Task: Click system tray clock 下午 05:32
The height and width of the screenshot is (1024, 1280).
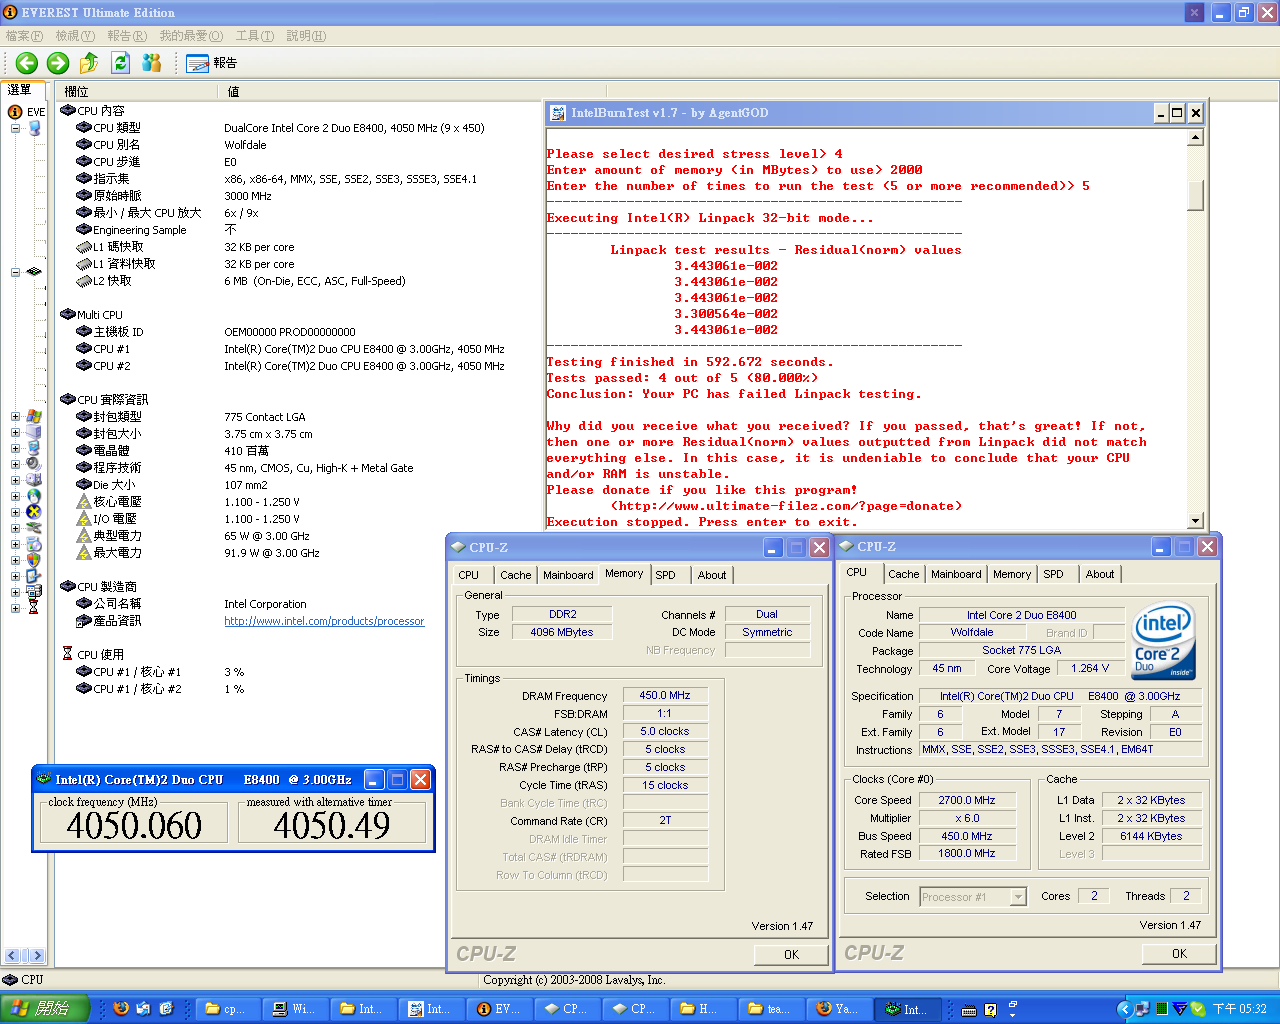Action: (x=1239, y=1010)
